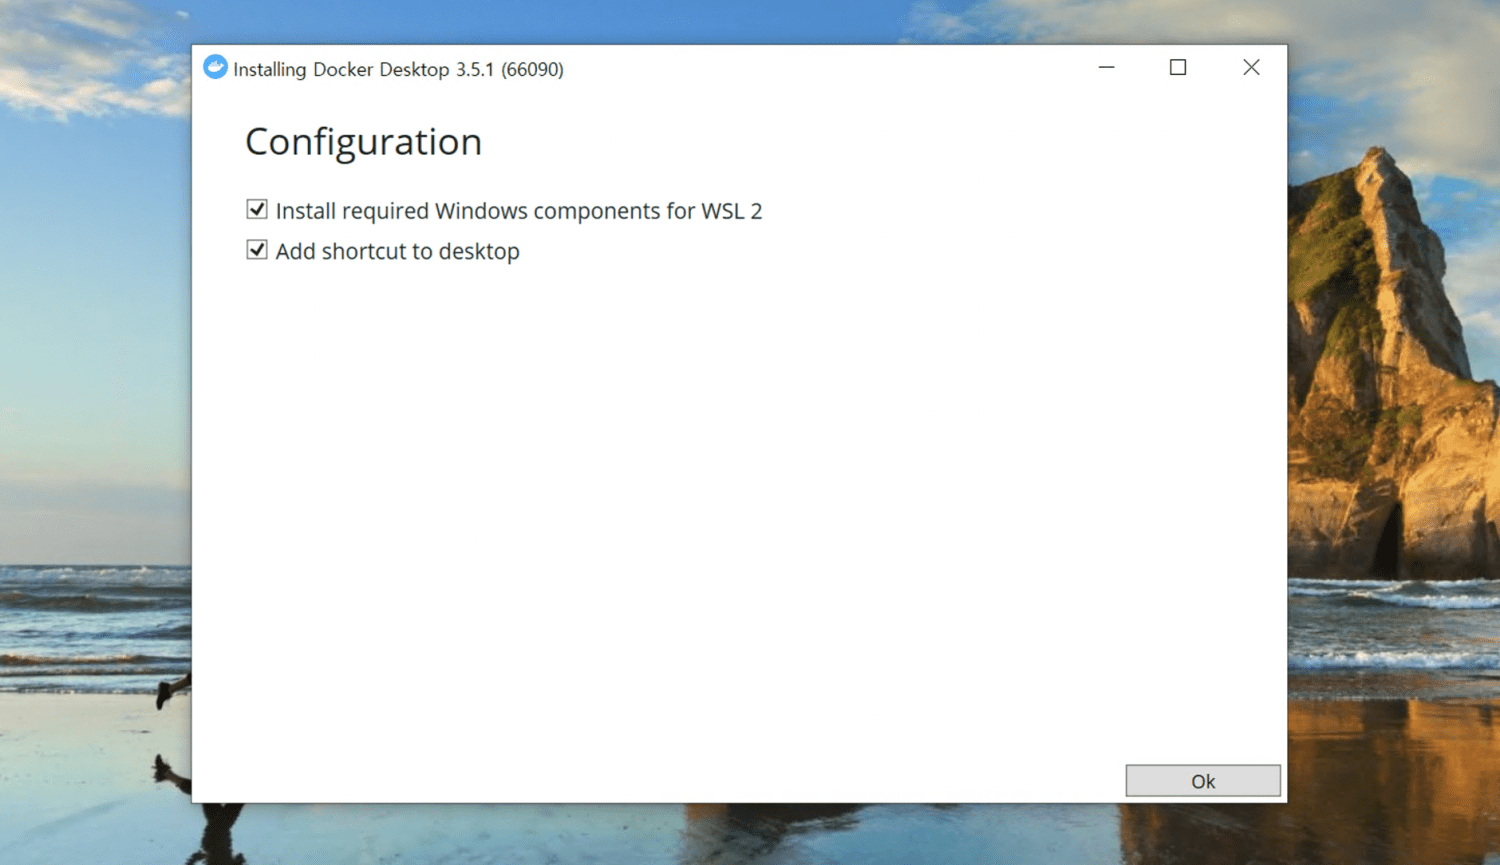Image resolution: width=1500 pixels, height=865 pixels.
Task: Uncheck Install required Windows components for WSL 2
Action: (257, 209)
